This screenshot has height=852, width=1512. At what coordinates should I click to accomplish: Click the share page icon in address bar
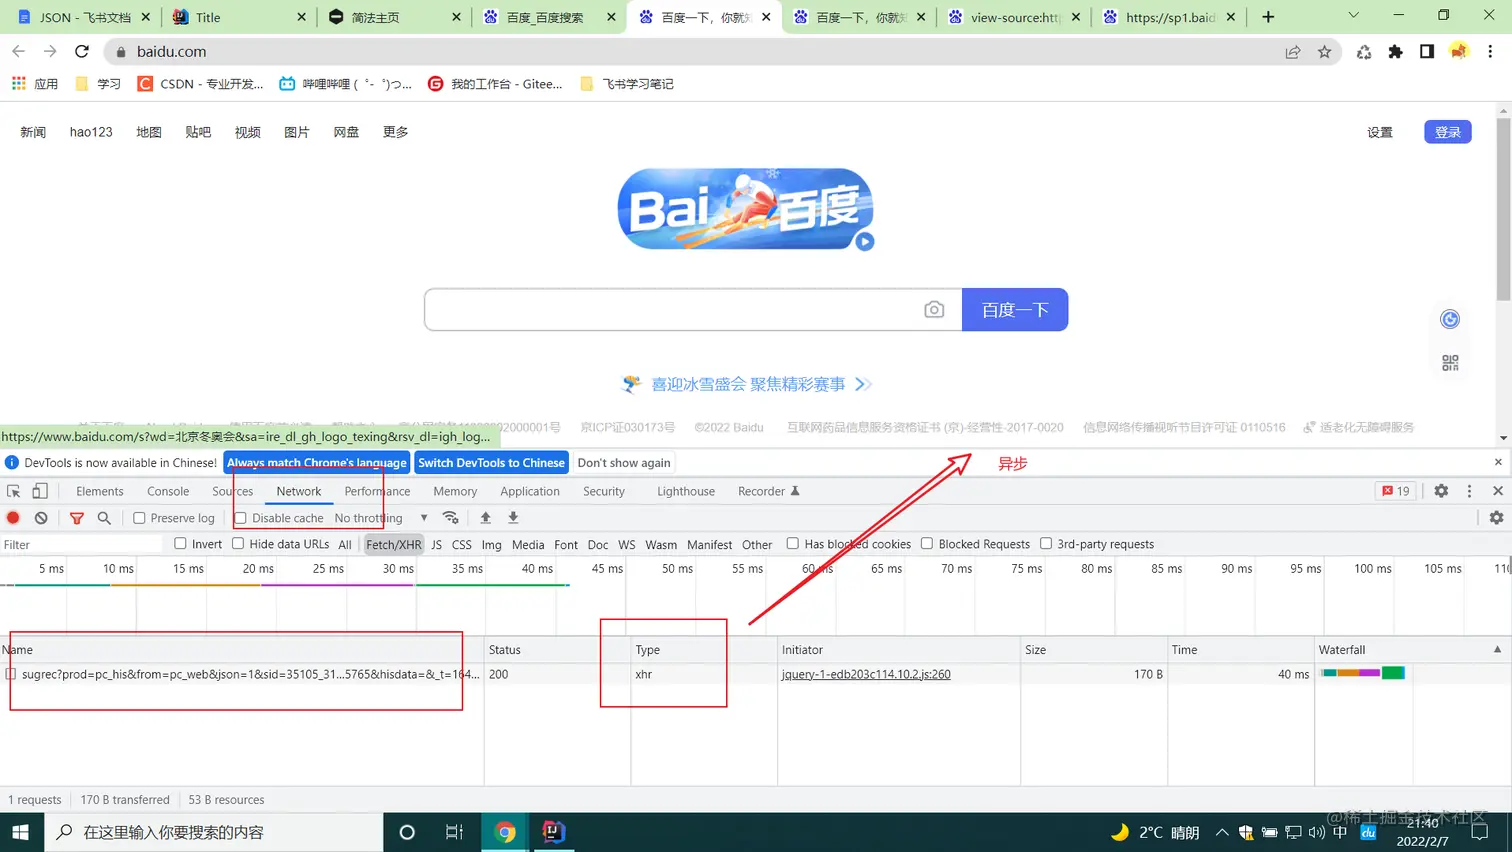pos(1293,51)
